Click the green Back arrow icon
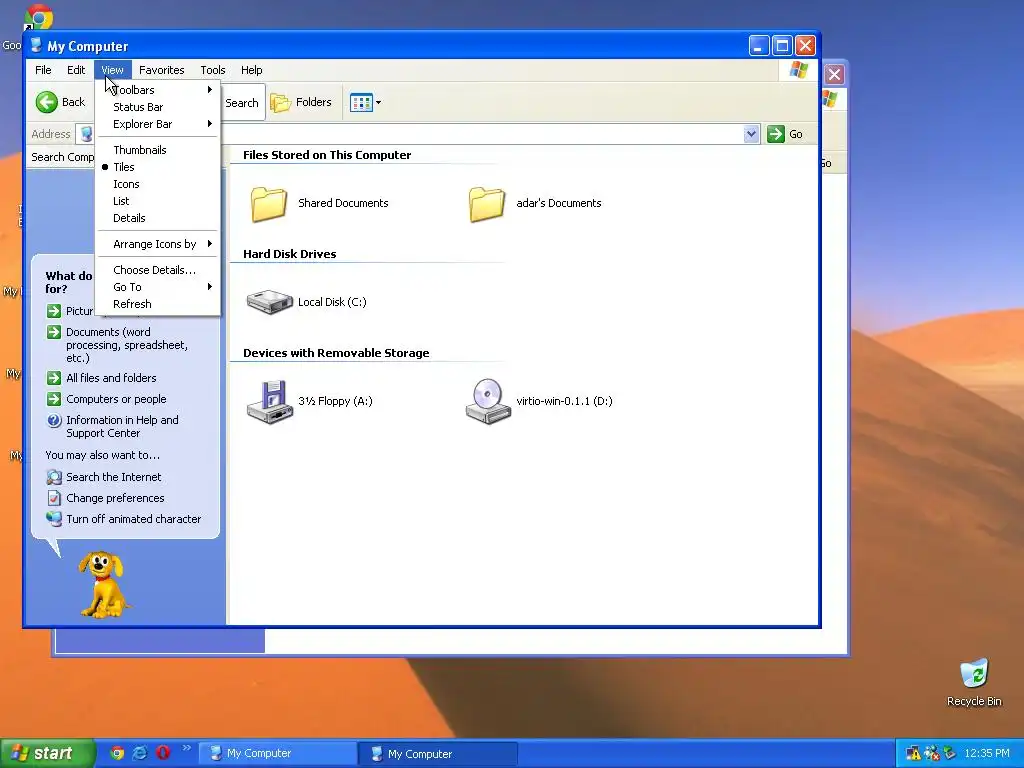Viewport: 1024px width, 768px height. [x=46, y=102]
